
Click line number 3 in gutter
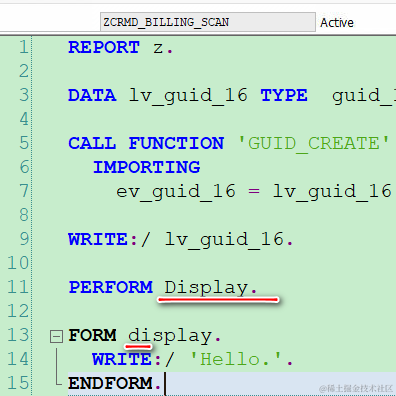(23, 95)
